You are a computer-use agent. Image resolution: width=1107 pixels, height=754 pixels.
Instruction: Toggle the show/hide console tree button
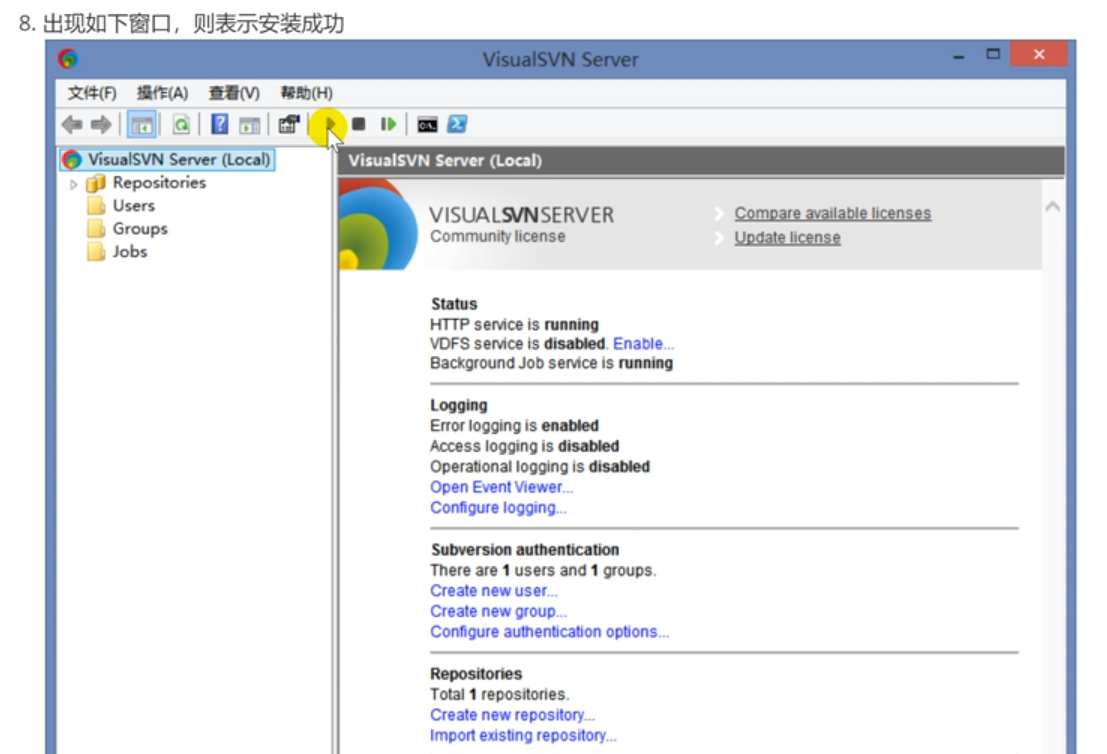pyautogui.click(x=142, y=125)
